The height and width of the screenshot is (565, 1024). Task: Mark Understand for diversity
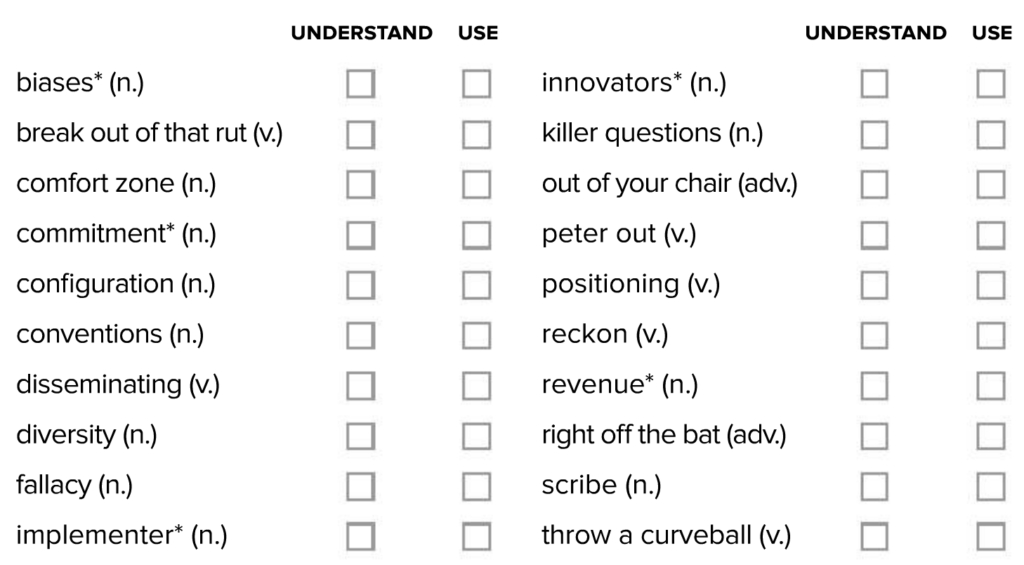click(x=360, y=436)
